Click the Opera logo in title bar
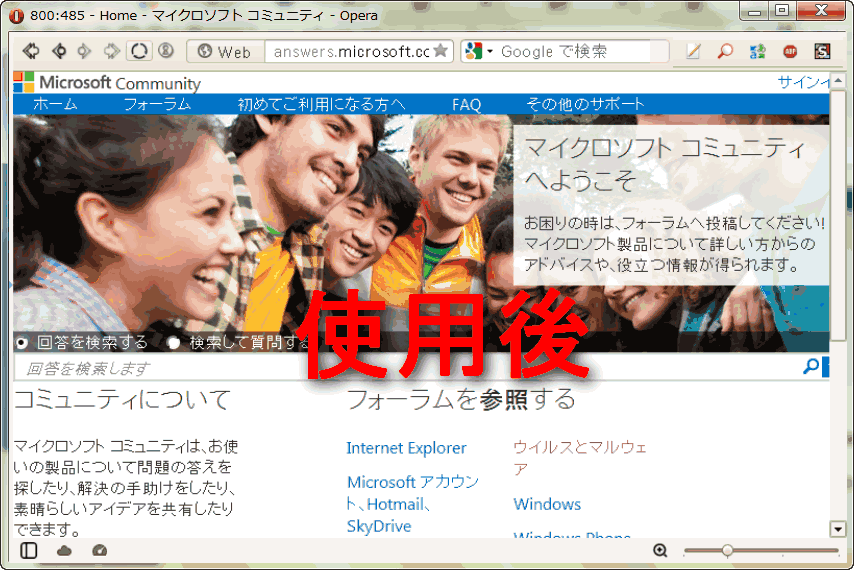Image resolution: width=854 pixels, height=570 pixels. point(16,16)
